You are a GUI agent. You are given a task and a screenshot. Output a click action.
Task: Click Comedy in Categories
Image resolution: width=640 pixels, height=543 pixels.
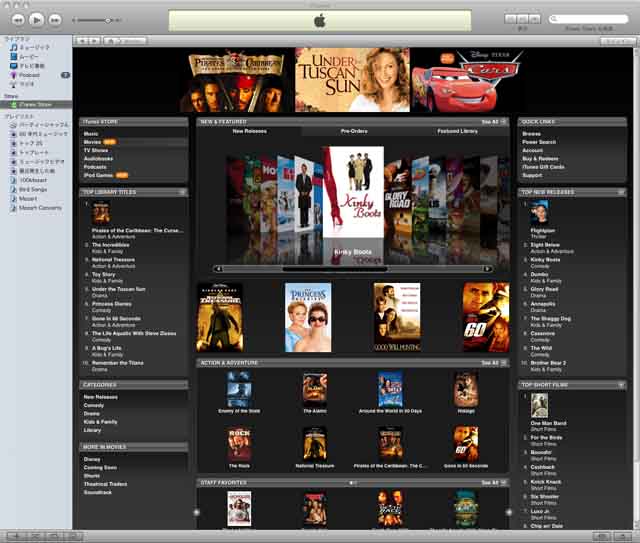[x=93, y=405]
